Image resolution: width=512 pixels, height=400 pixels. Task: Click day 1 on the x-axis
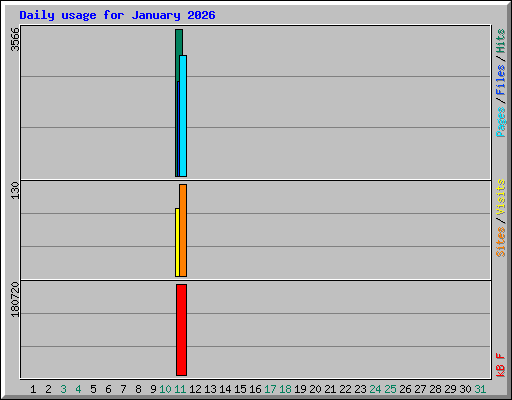(x=33, y=389)
